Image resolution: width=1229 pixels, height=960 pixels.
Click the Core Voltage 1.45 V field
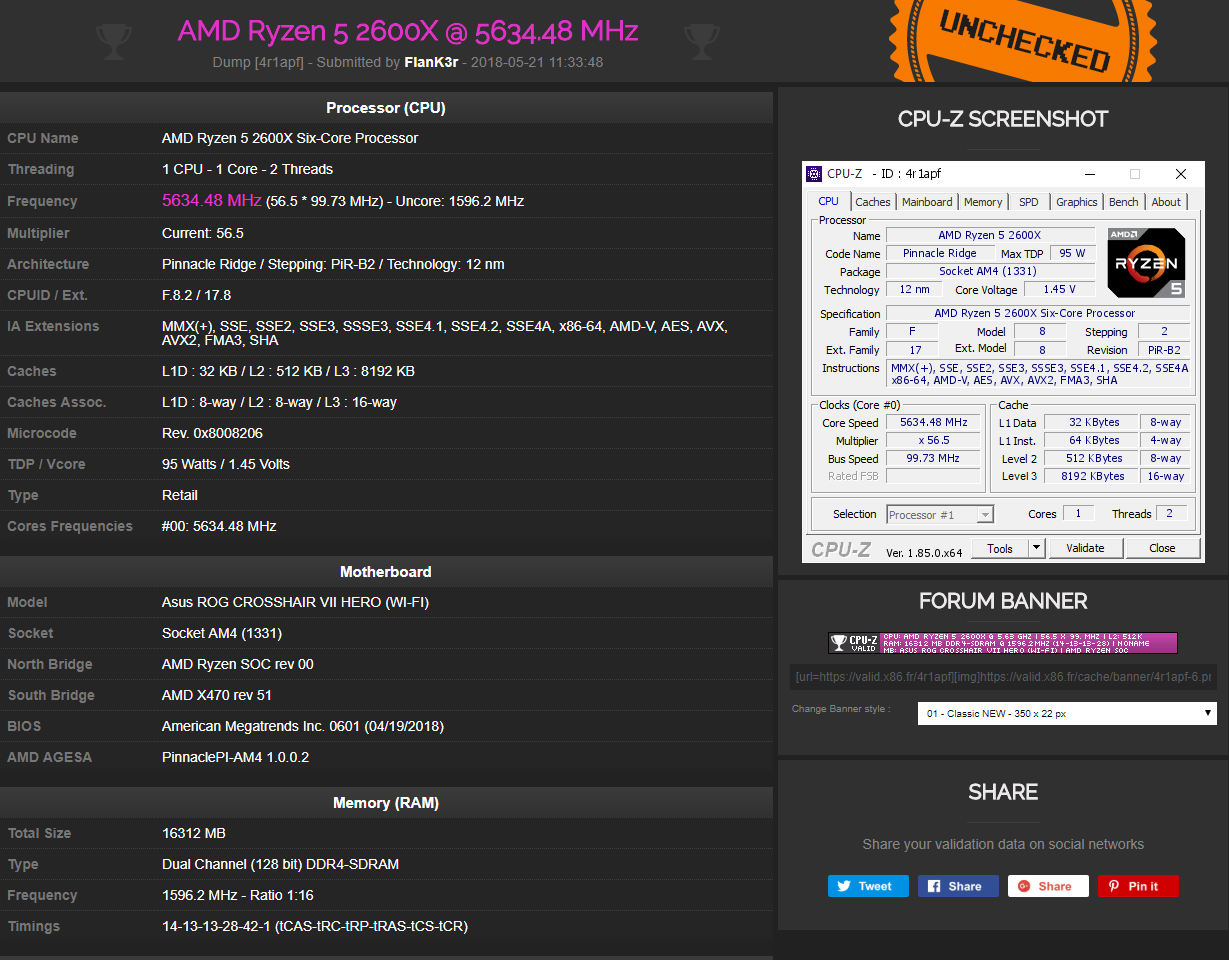(1060, 290)
